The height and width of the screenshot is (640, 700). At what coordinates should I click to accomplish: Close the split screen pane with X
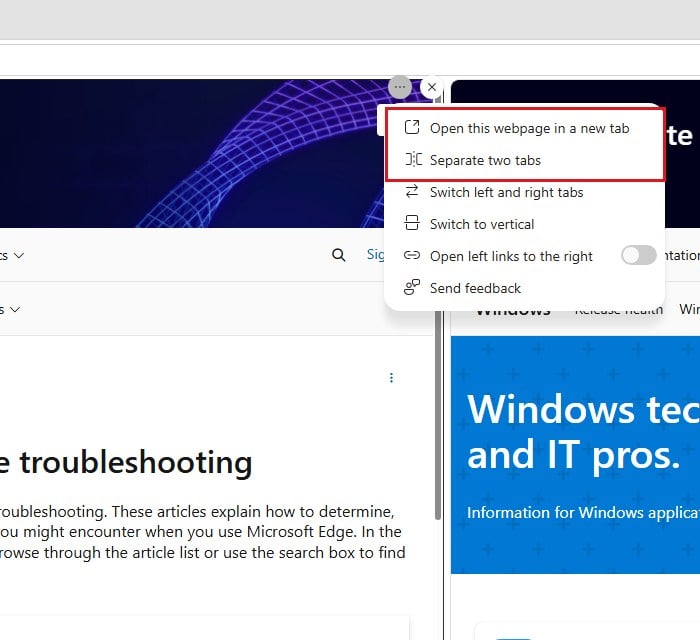coord(431,87)
